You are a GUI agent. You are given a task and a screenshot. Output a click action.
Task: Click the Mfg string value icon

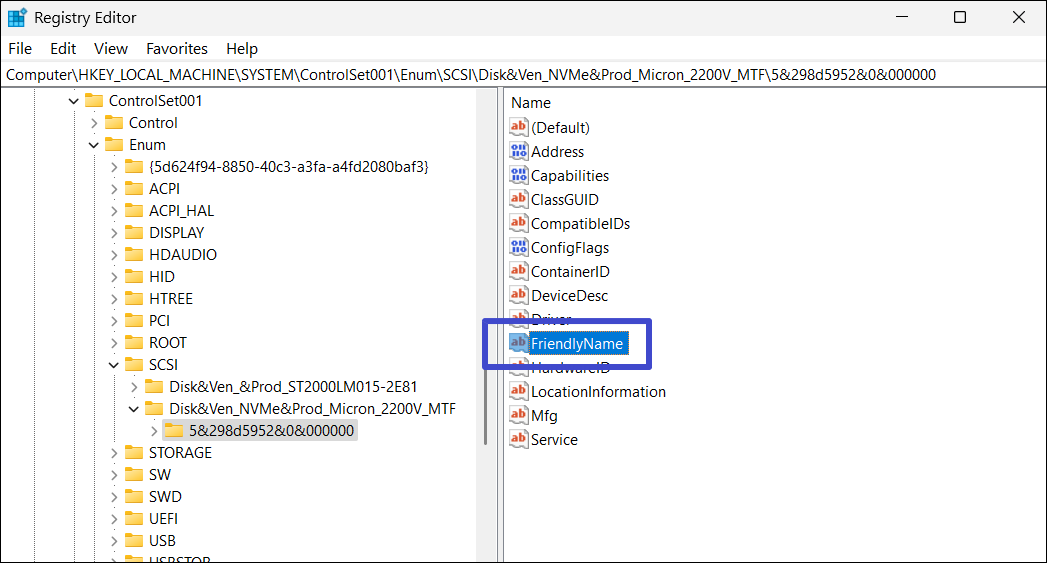pos(518,416)
